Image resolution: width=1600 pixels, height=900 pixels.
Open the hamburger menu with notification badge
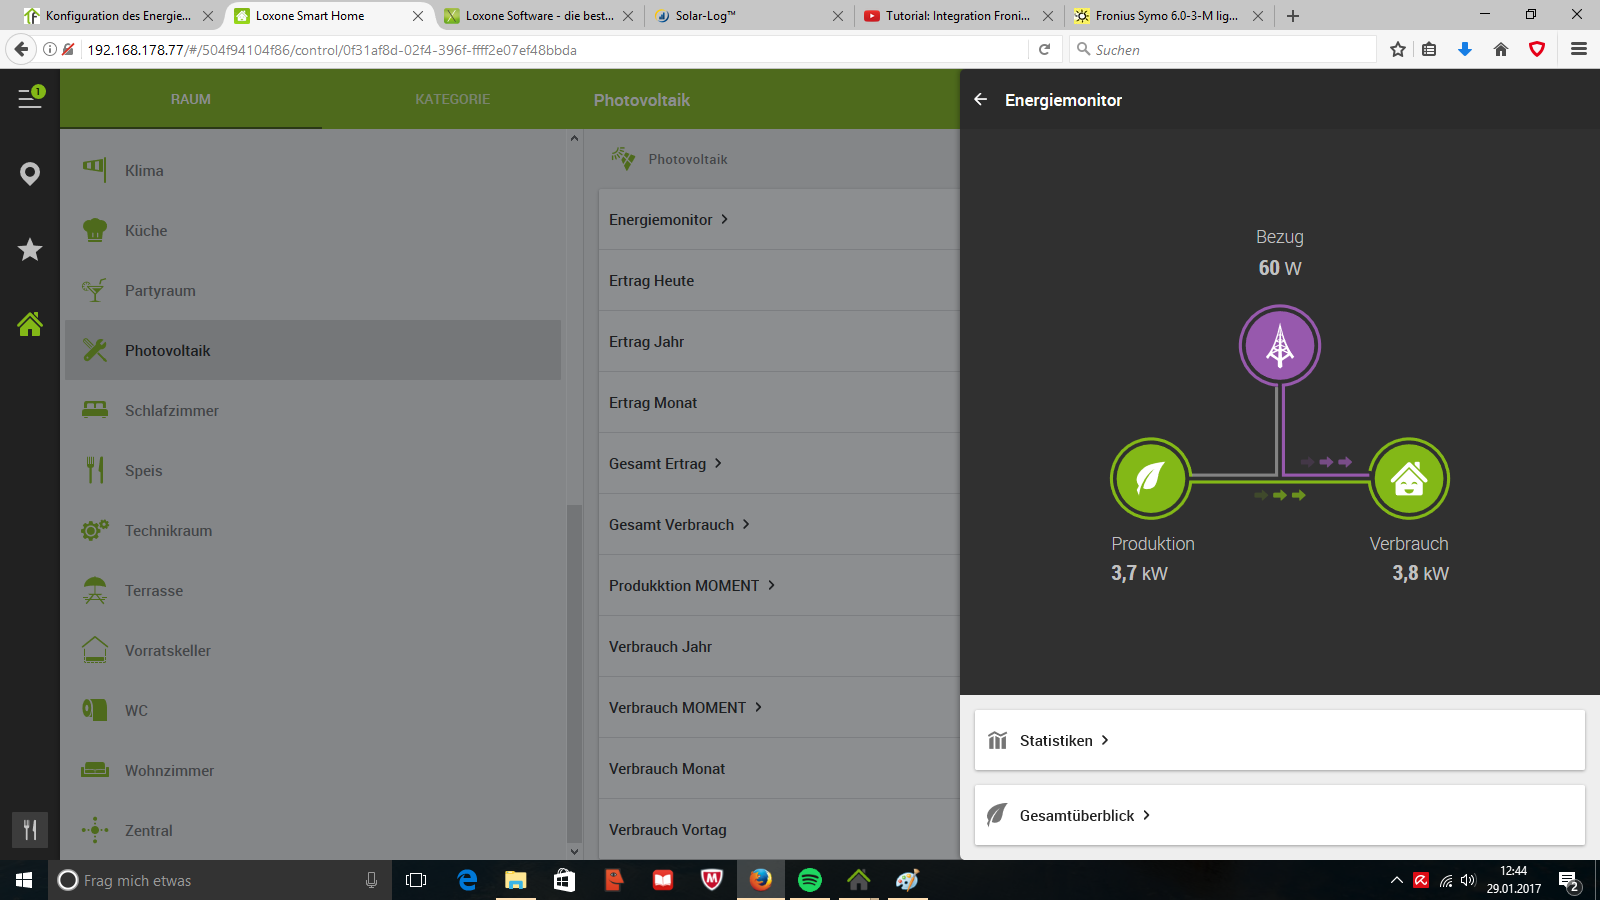point(30,98)
